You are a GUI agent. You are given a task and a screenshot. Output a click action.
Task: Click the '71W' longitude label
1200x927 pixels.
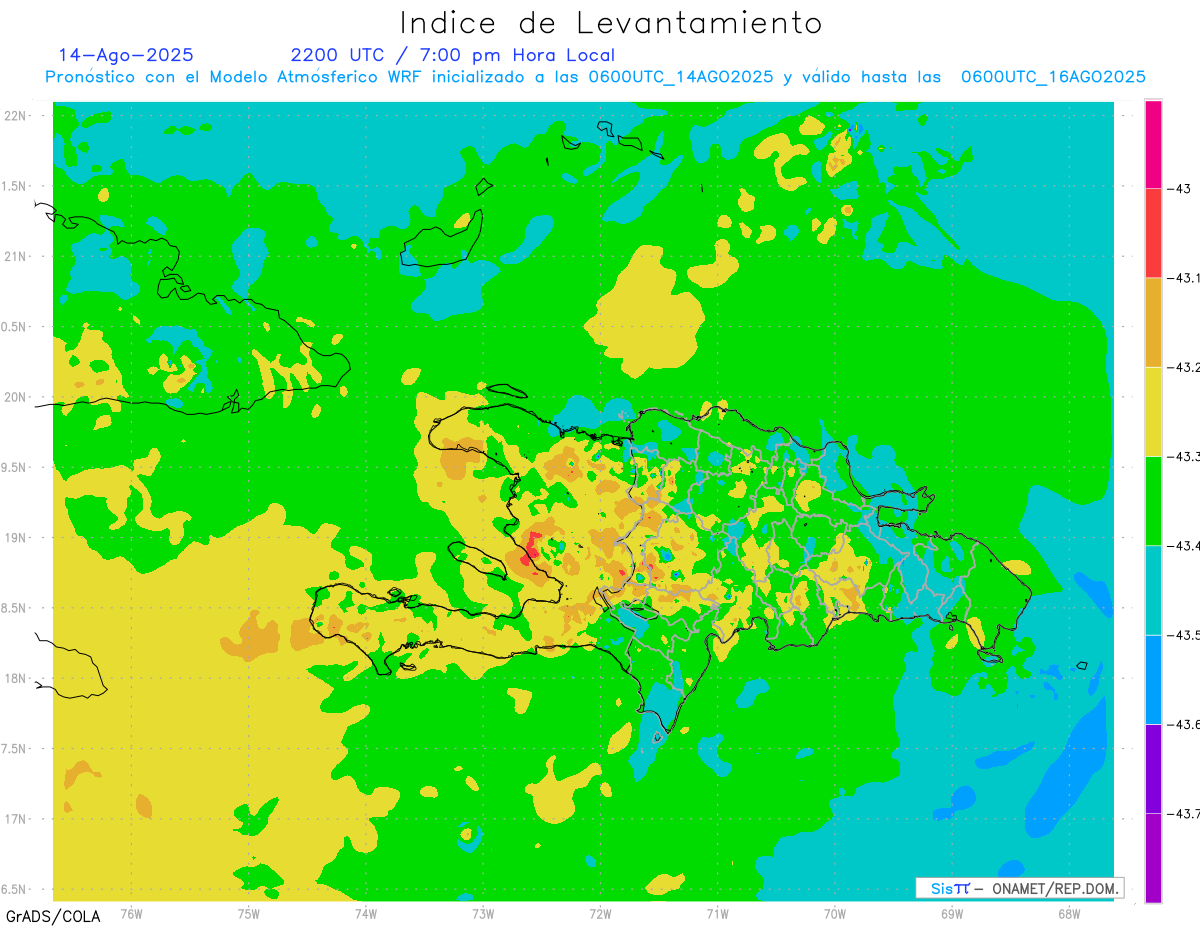coord(717,913)
